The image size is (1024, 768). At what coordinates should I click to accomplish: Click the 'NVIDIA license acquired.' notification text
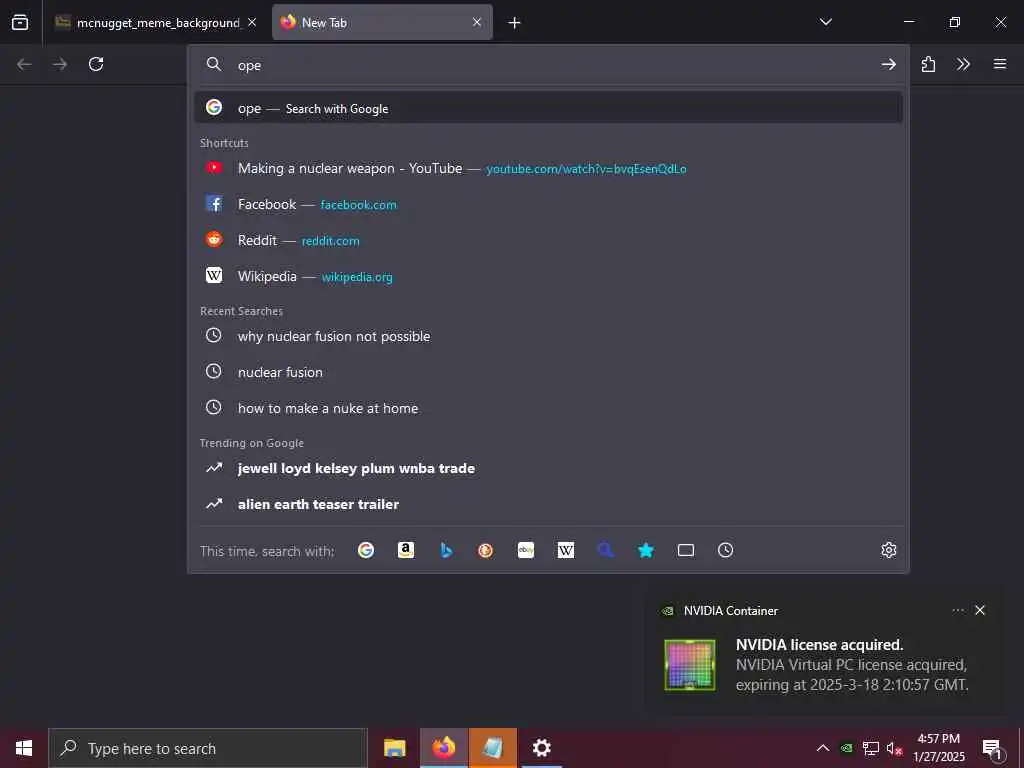pyautogui.click(x=820, y=645)
